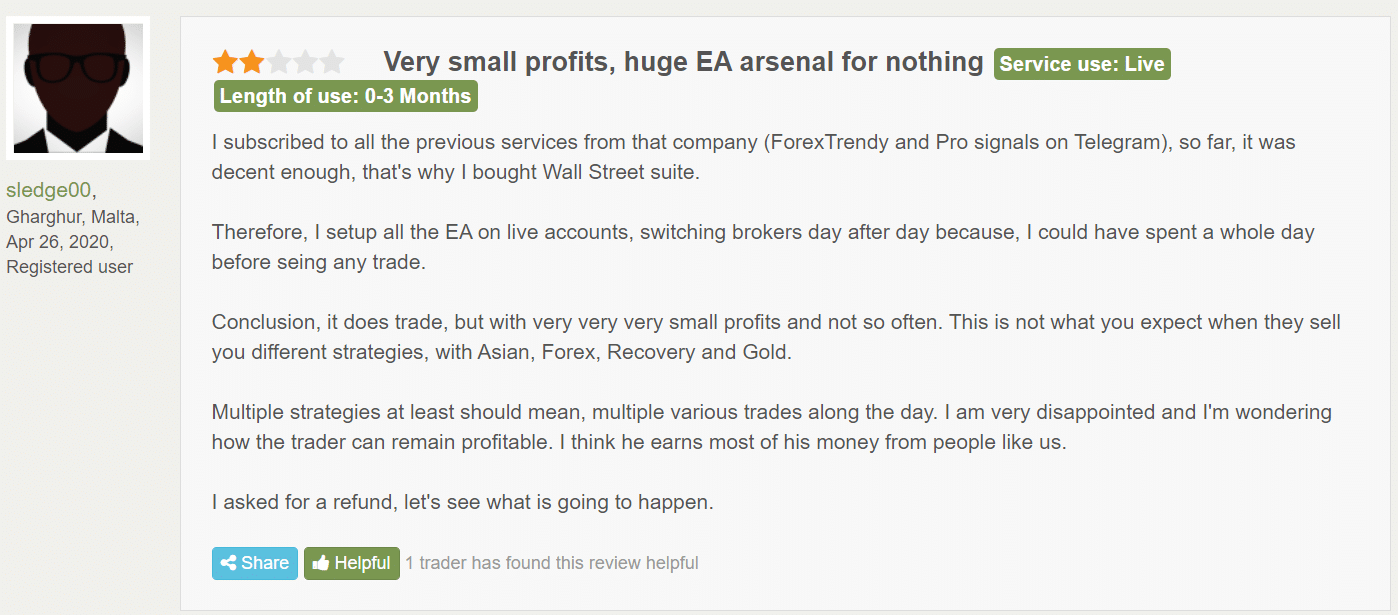
Task: Click the first orange rating star
Action: click(225, 63)
